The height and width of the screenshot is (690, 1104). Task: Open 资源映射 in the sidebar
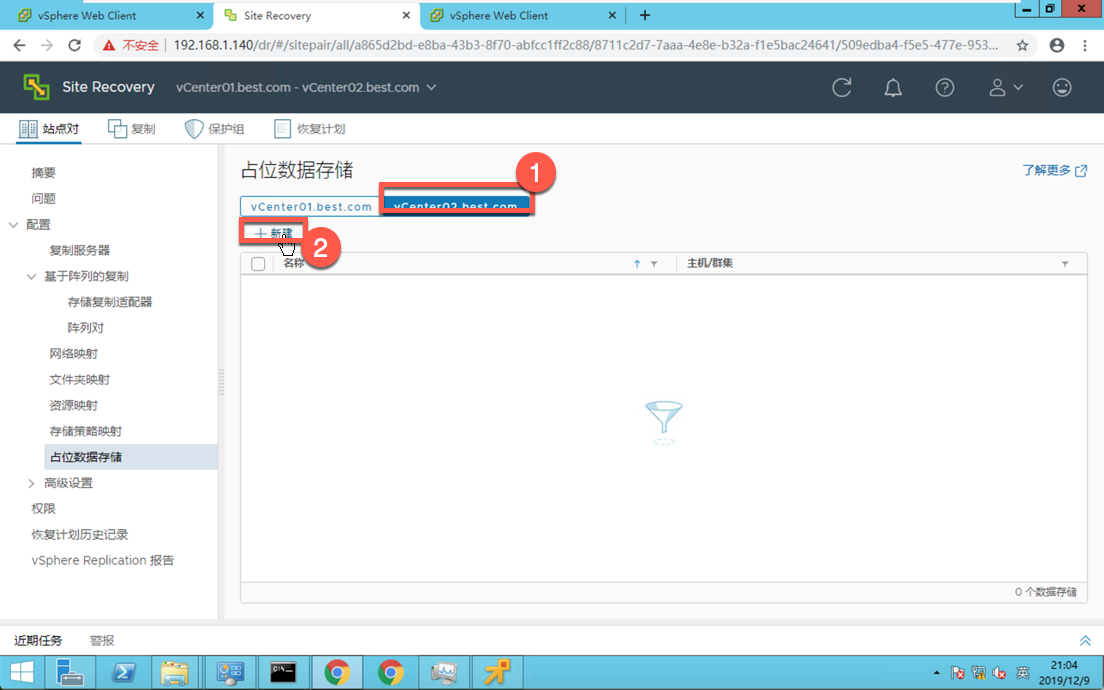point(73,406)
